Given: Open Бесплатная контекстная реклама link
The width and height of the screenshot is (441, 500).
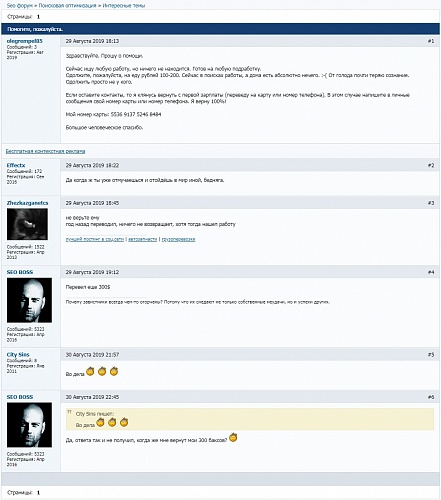Looking at the screenshot, I should tap(45, 151).
